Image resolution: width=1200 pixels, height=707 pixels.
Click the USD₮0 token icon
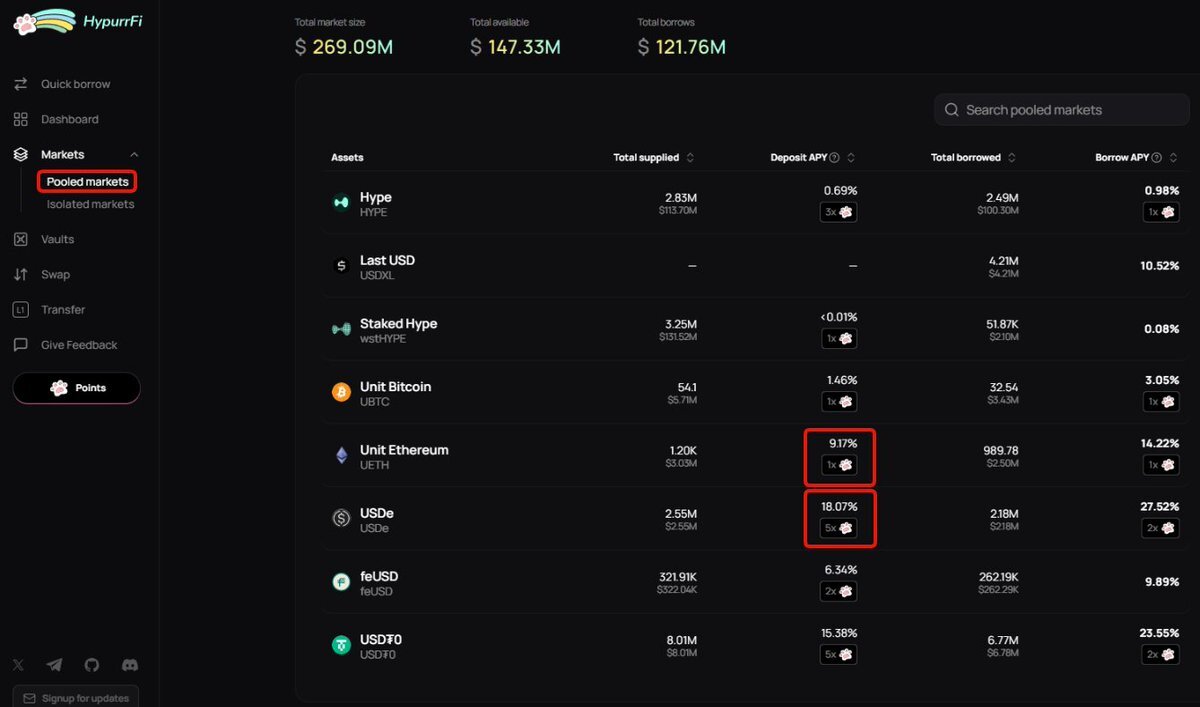342,646
